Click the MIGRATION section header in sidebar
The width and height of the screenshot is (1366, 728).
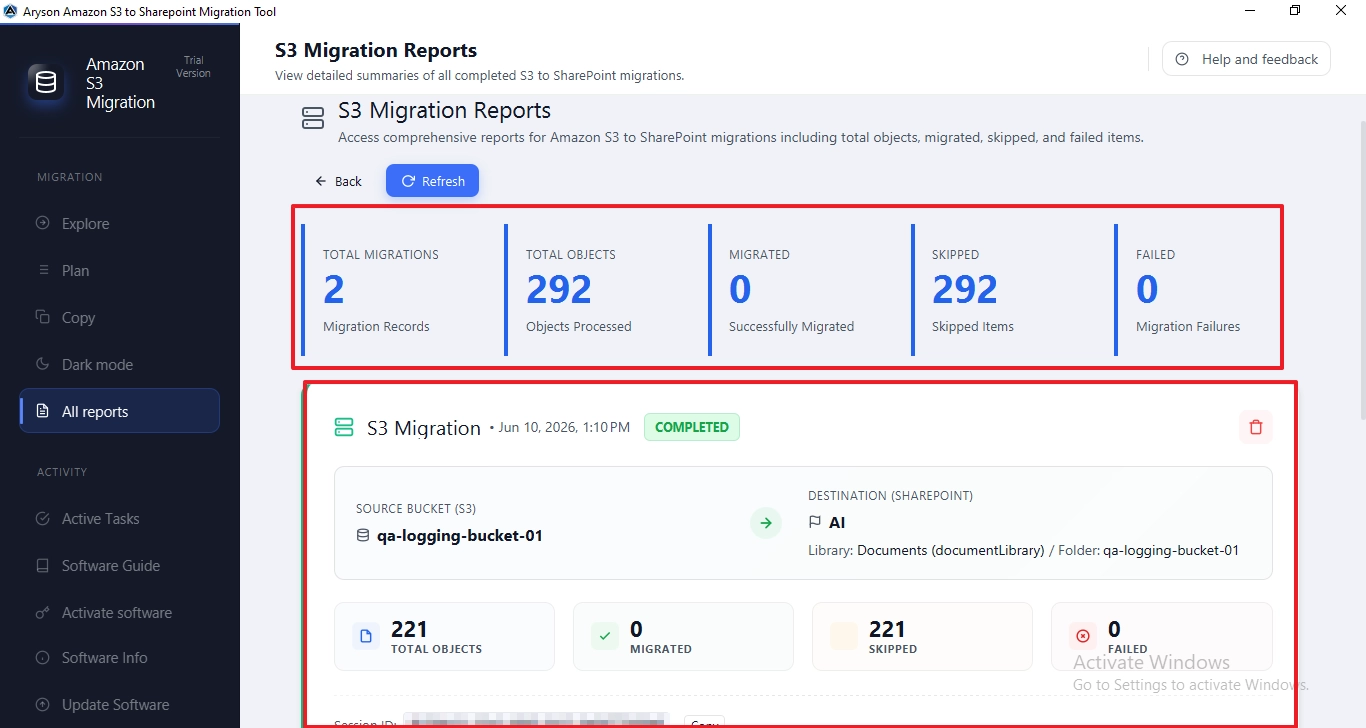click(x=70, y=177)
